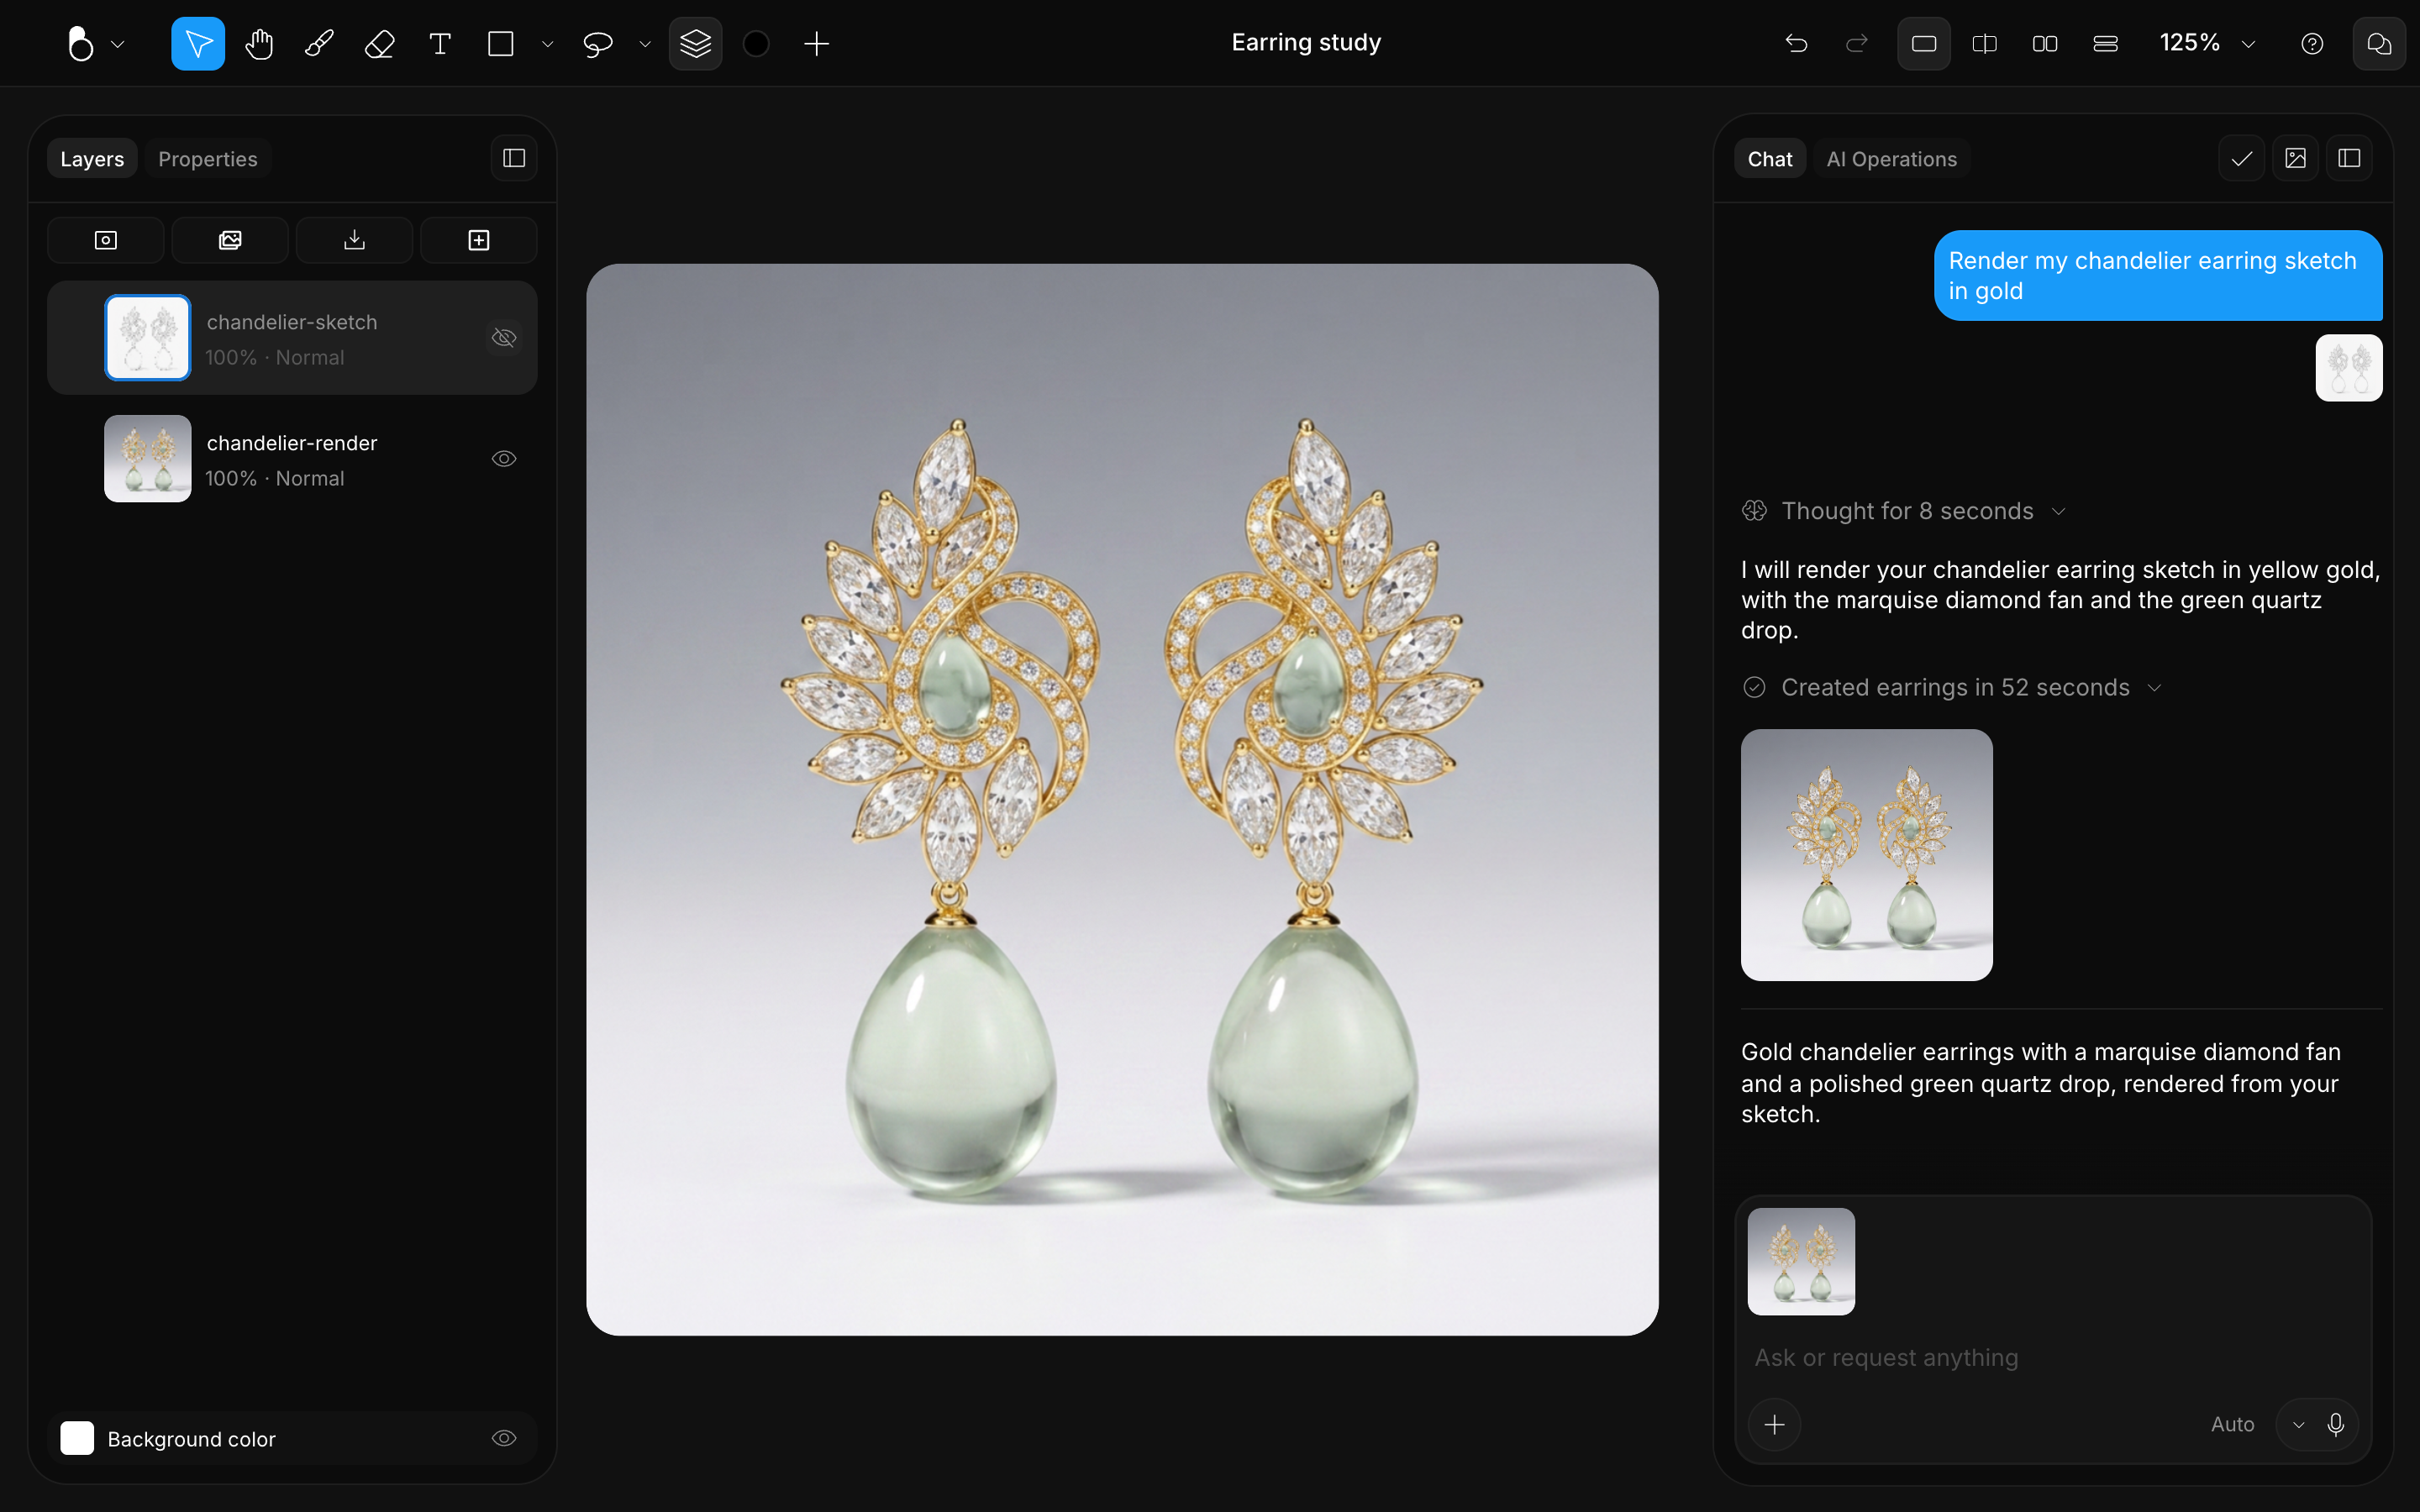
Task: Toggle Background color visibility
Action: coord(504,1438)
